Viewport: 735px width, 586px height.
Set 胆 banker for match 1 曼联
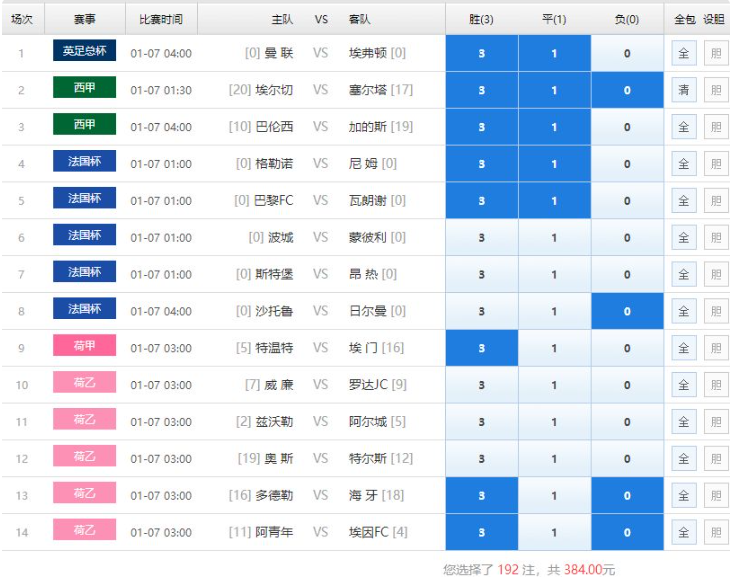tap(716, 53)
